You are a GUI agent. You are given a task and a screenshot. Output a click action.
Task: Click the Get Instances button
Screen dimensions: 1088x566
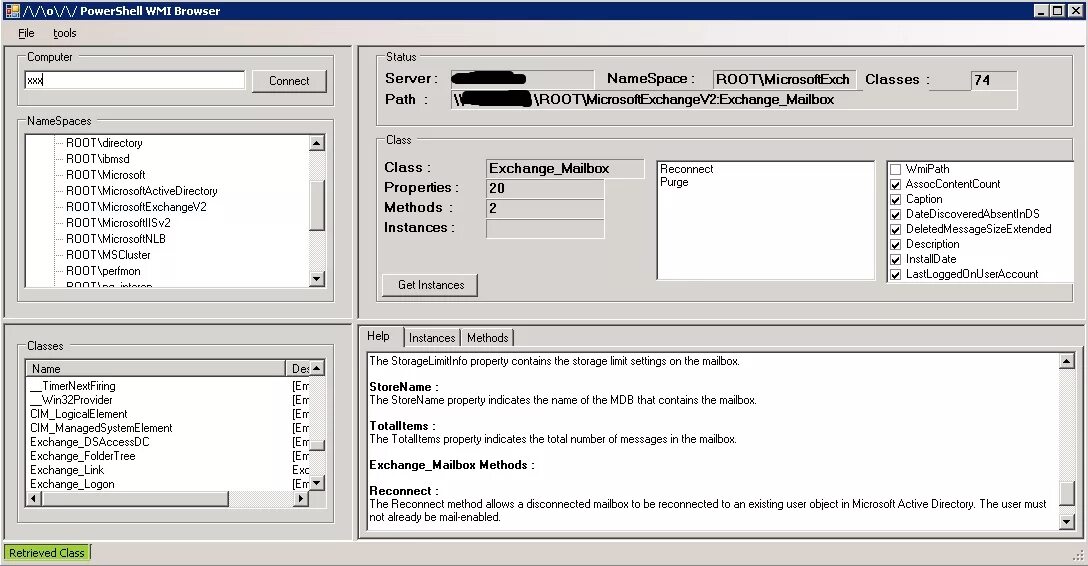pos(430,285)
